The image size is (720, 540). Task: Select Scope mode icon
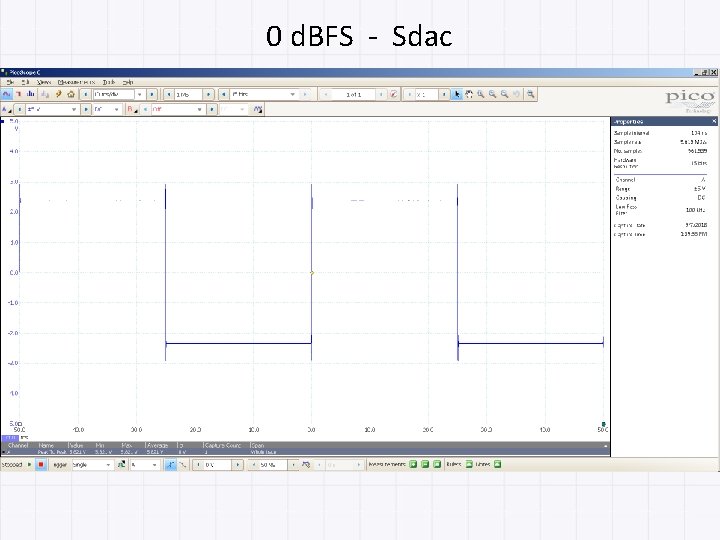coord(6,94)
